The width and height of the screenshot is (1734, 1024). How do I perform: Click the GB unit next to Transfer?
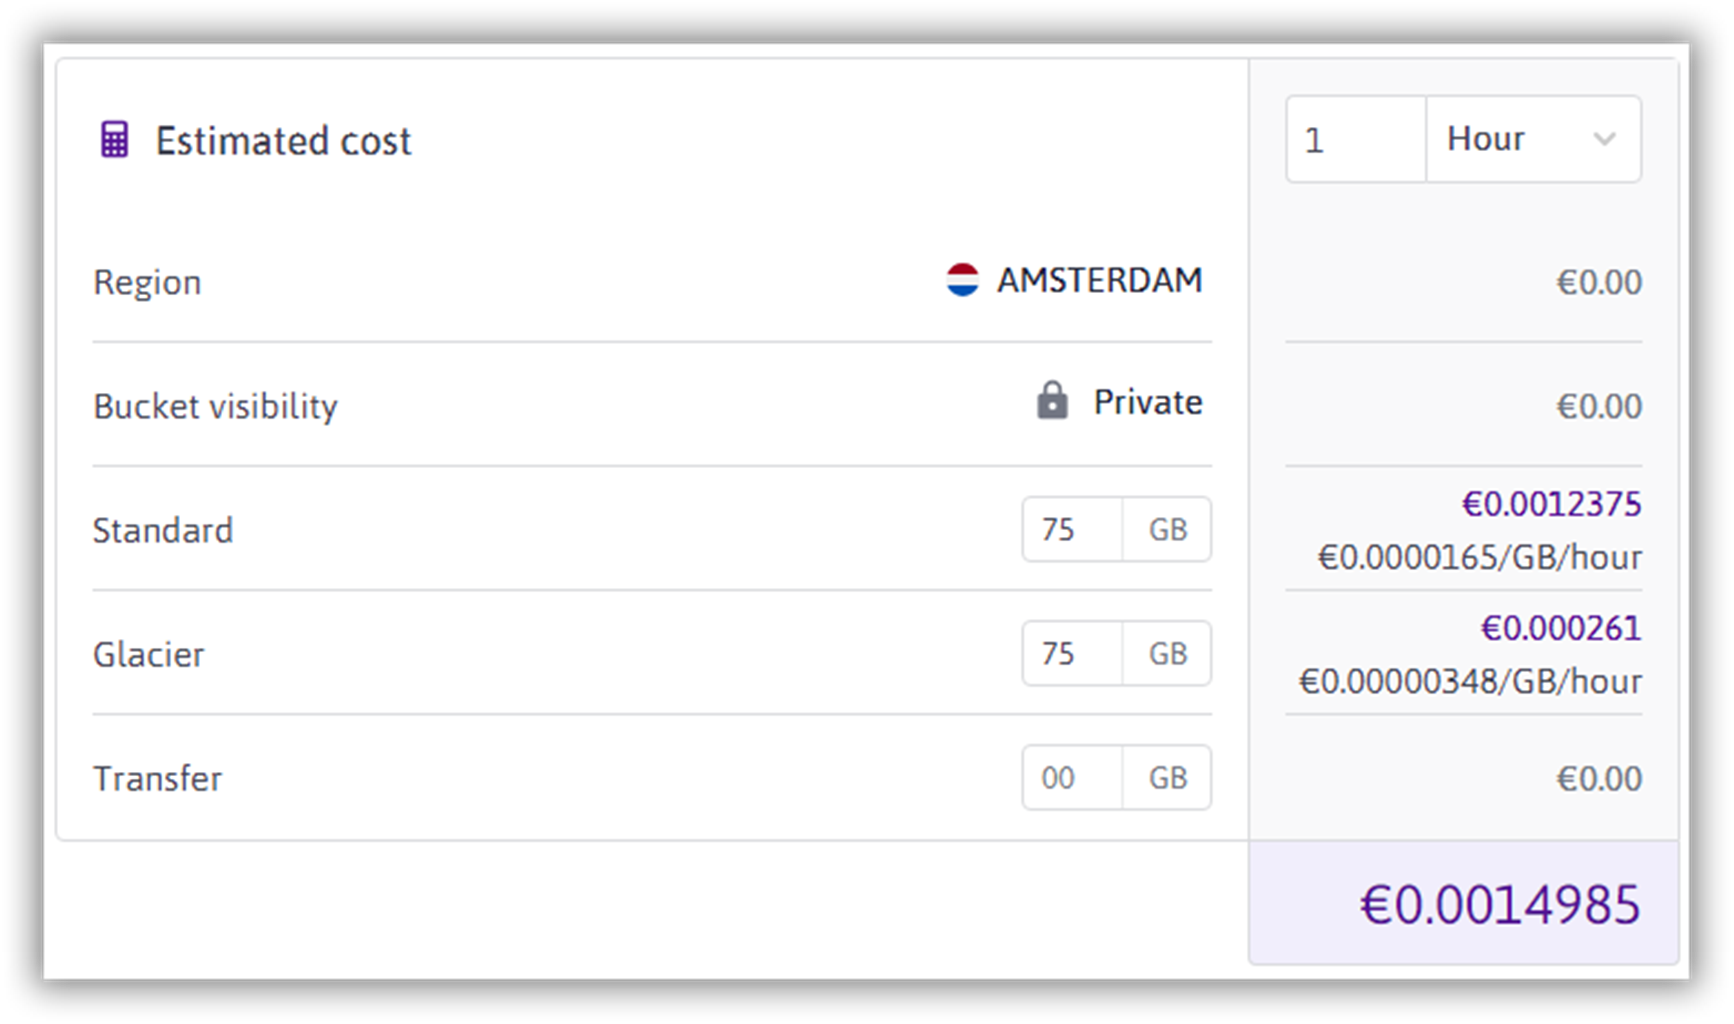[x=1167, y=777]
